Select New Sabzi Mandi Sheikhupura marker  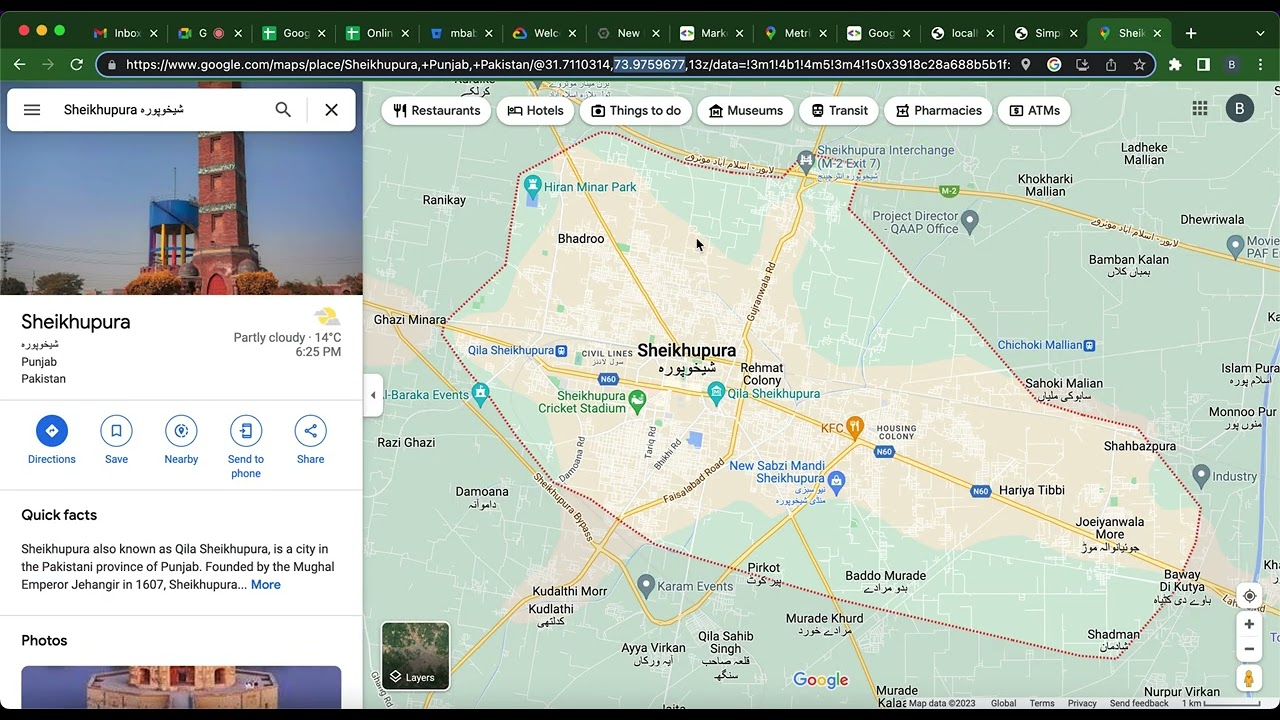click(x=838, y=483)
